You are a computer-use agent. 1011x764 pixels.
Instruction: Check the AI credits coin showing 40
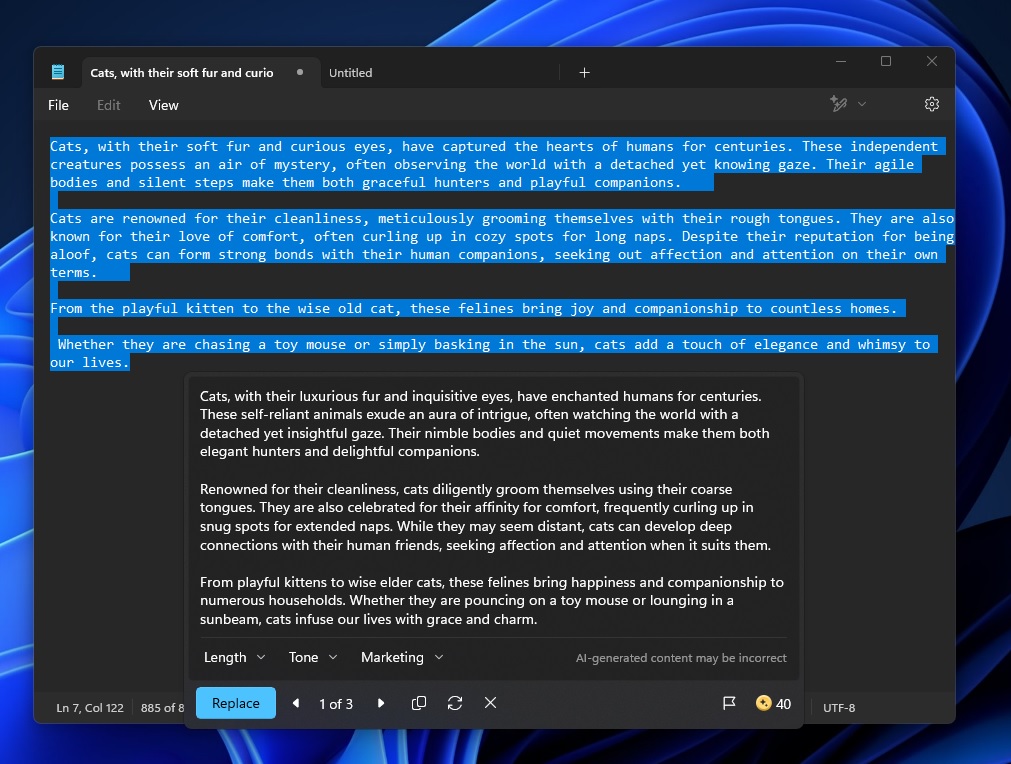[773, 703]
